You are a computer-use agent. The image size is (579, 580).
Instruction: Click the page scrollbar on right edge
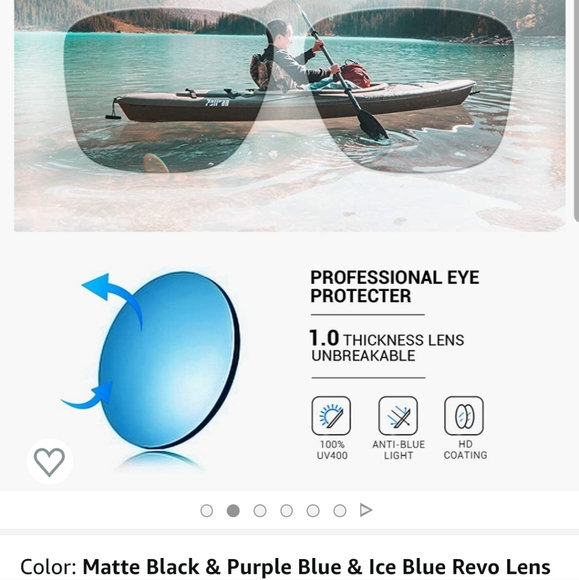[576, 111]
